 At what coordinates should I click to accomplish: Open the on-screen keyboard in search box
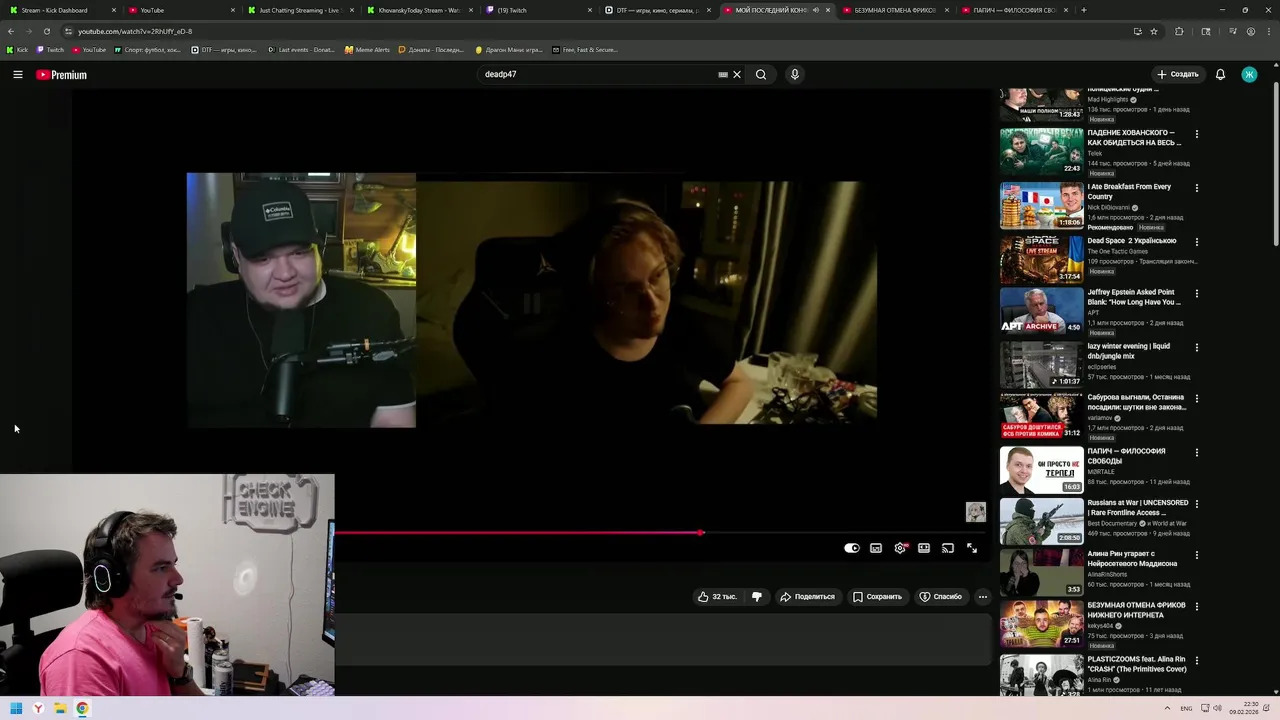coord(723,74)
